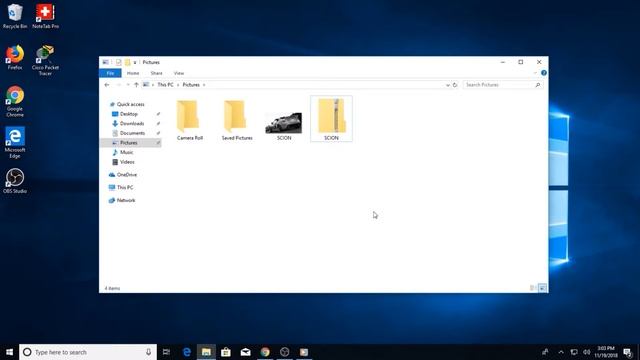Click the Cortana microphone icon
The height and width of the screenshot is (360, 640).
point(148,352)
